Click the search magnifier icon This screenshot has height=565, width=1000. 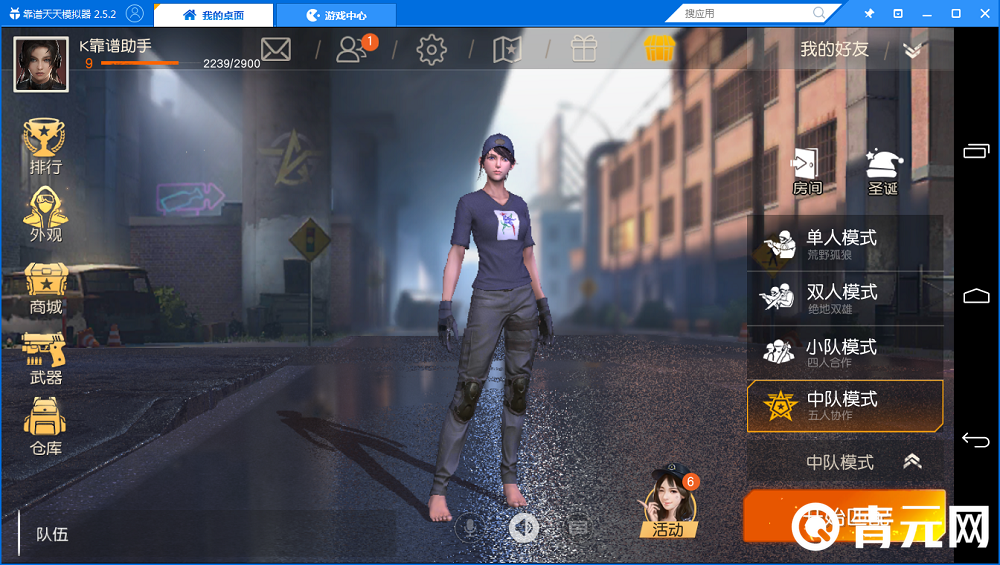pos(819,13)
